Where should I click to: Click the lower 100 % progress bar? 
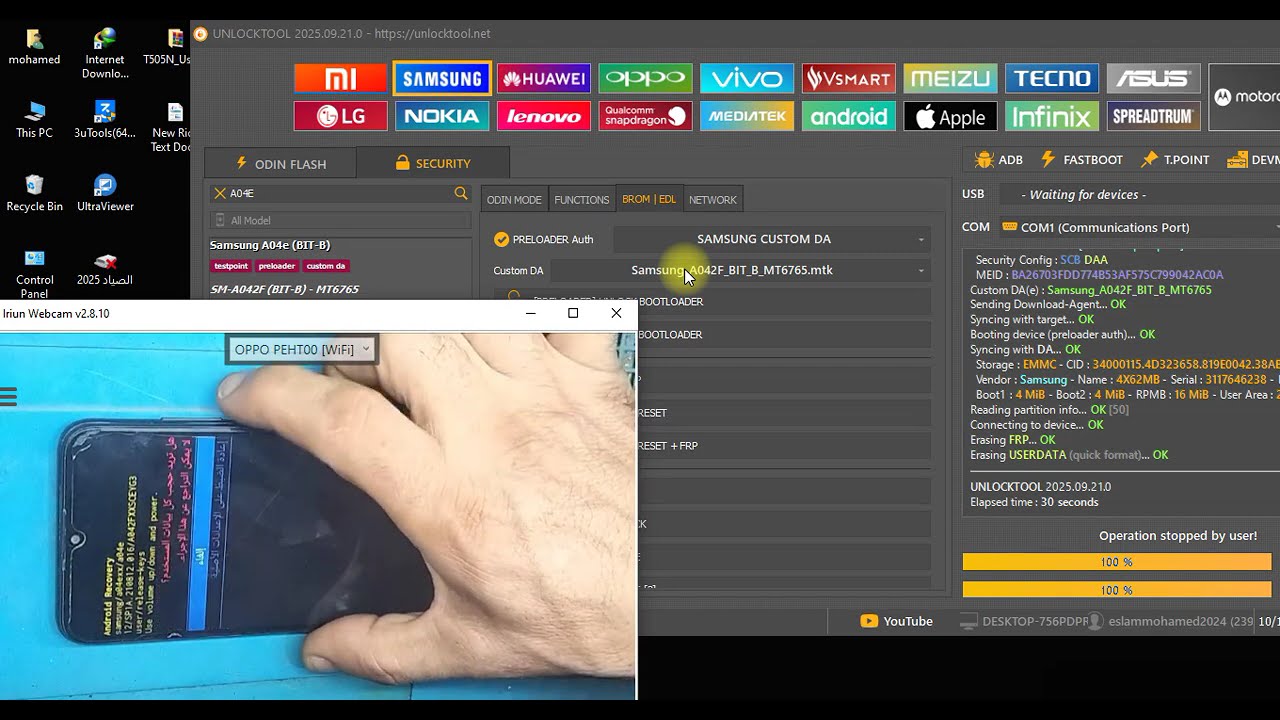pos(1117,590)
